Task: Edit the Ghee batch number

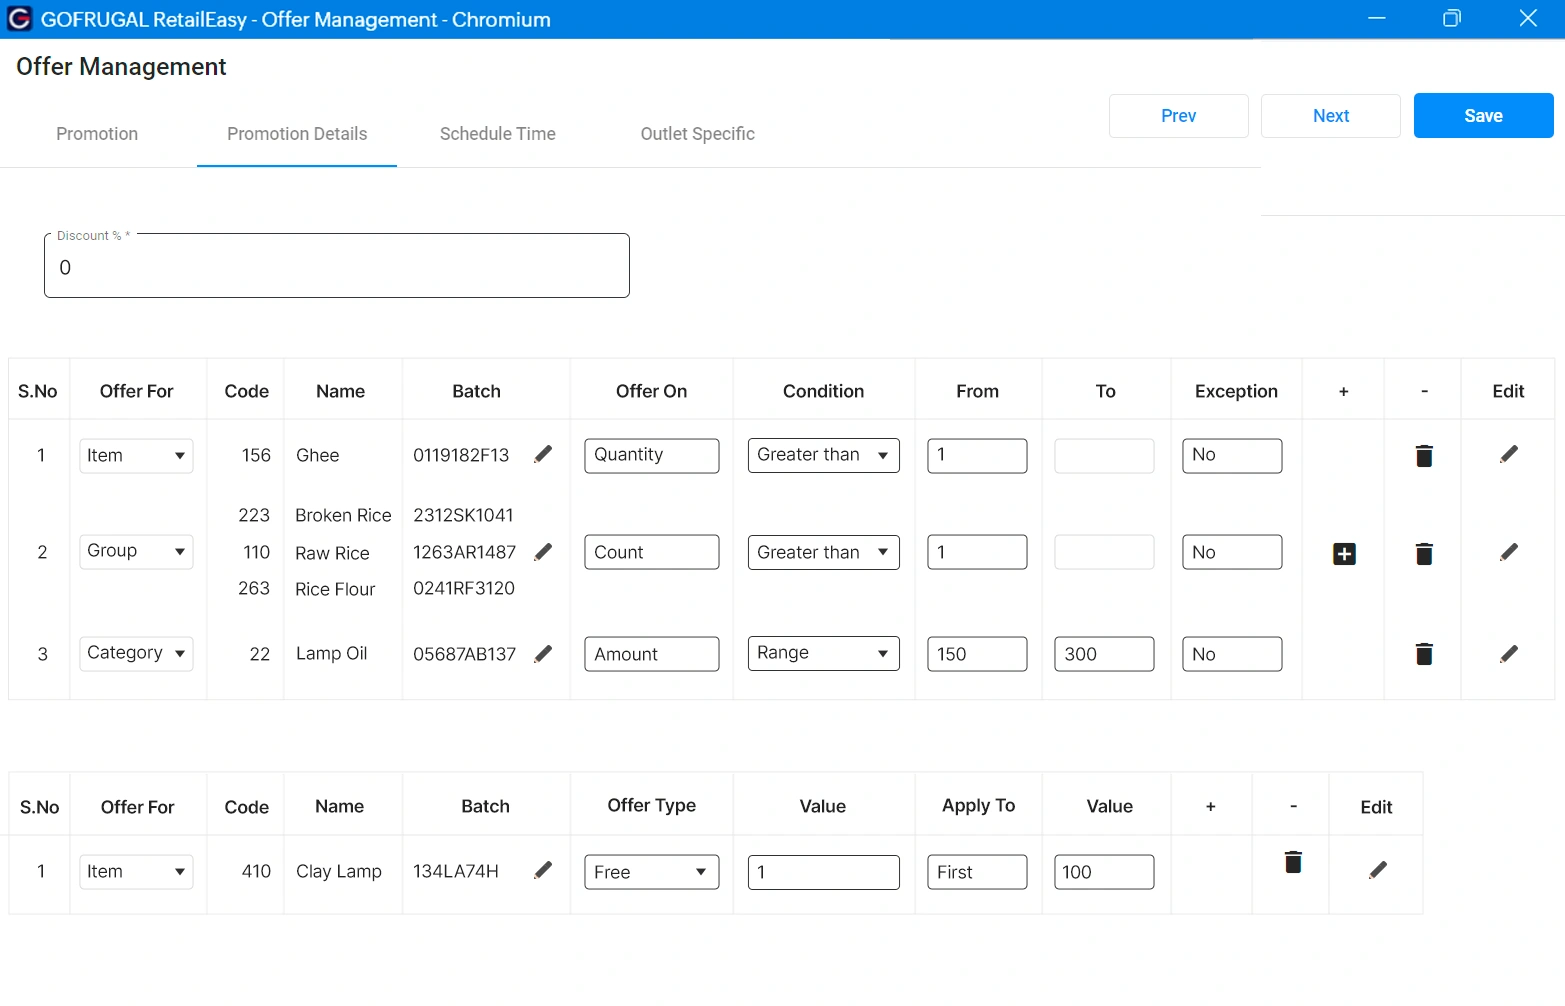Action: pos(543,454)
